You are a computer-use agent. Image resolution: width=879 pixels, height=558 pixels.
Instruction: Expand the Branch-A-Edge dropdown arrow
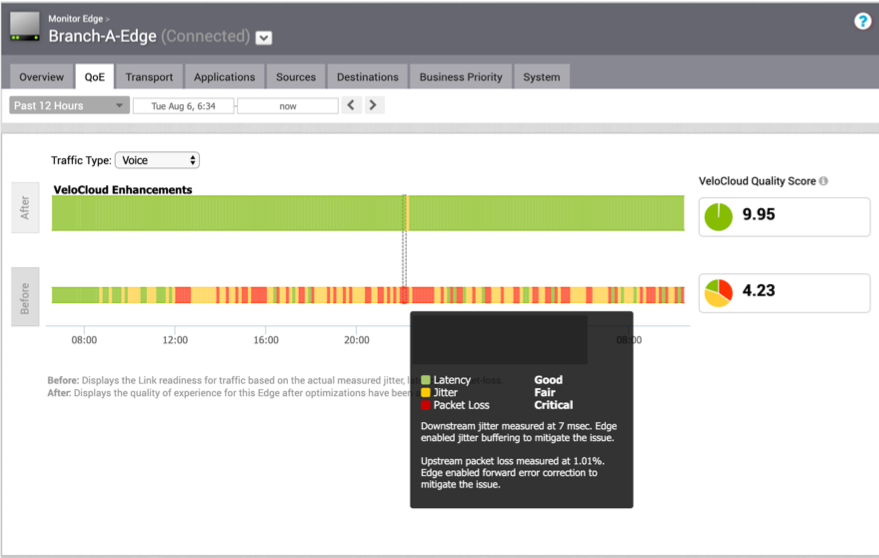coord(263,38)
